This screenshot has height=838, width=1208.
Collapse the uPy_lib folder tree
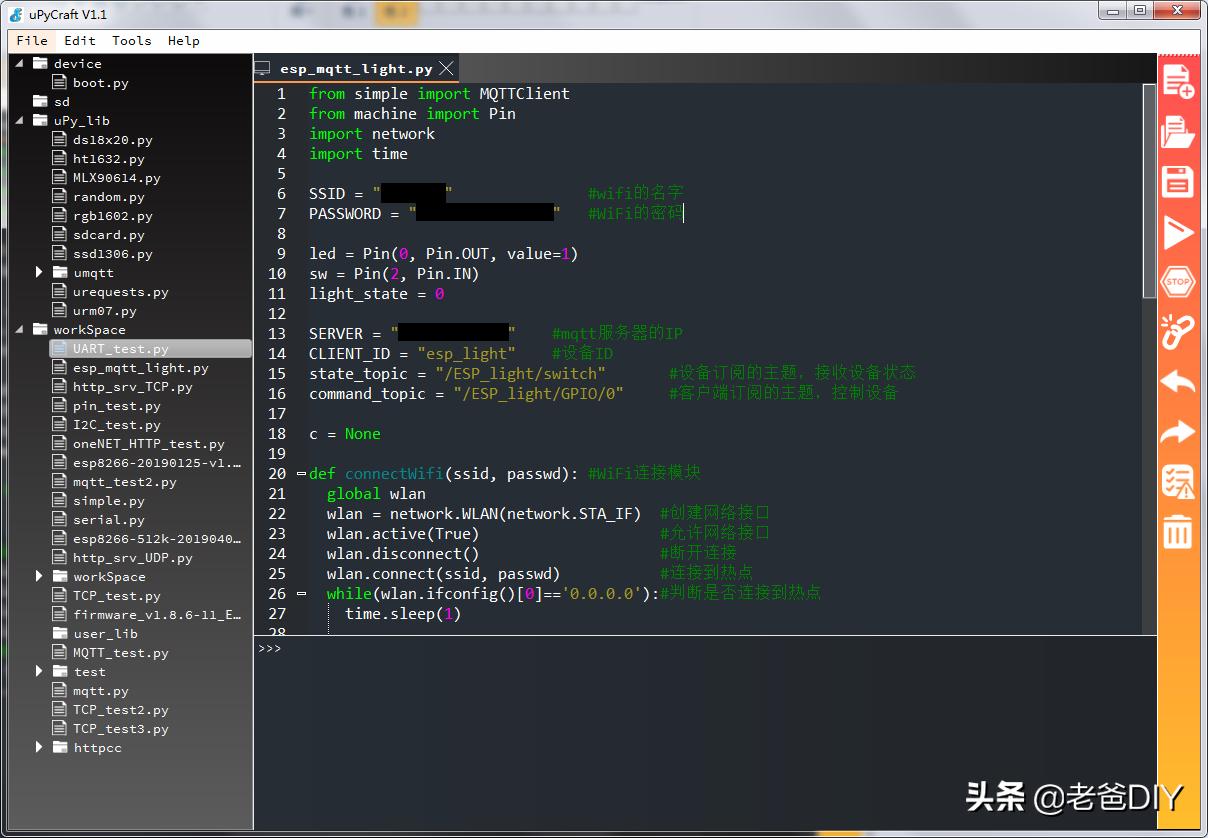click(x=19, y=120)
